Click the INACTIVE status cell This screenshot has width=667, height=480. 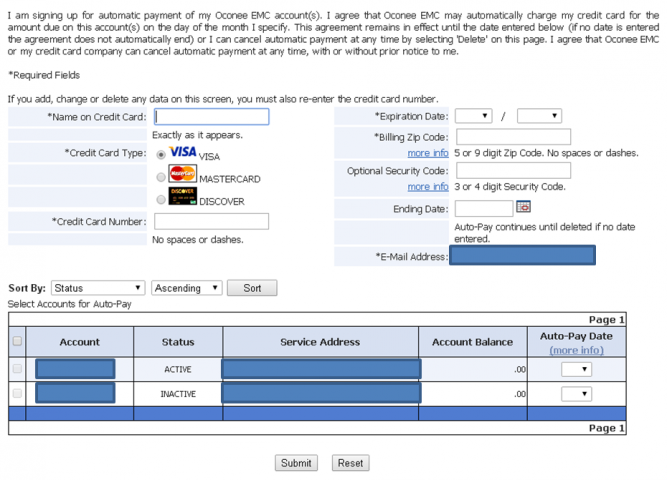coord(178,394)
